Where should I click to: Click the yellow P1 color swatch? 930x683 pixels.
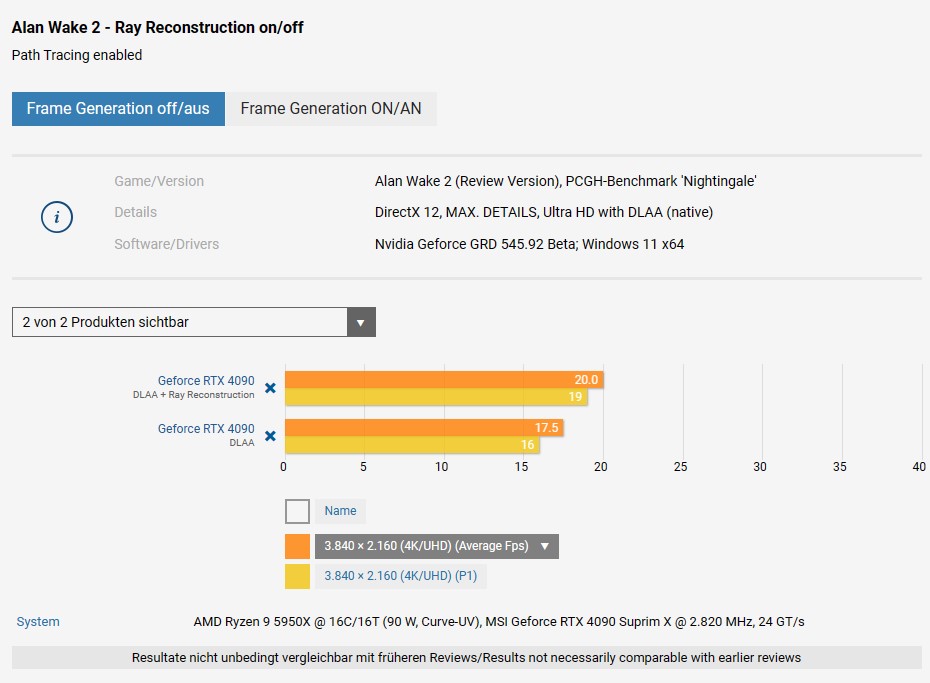297,576
